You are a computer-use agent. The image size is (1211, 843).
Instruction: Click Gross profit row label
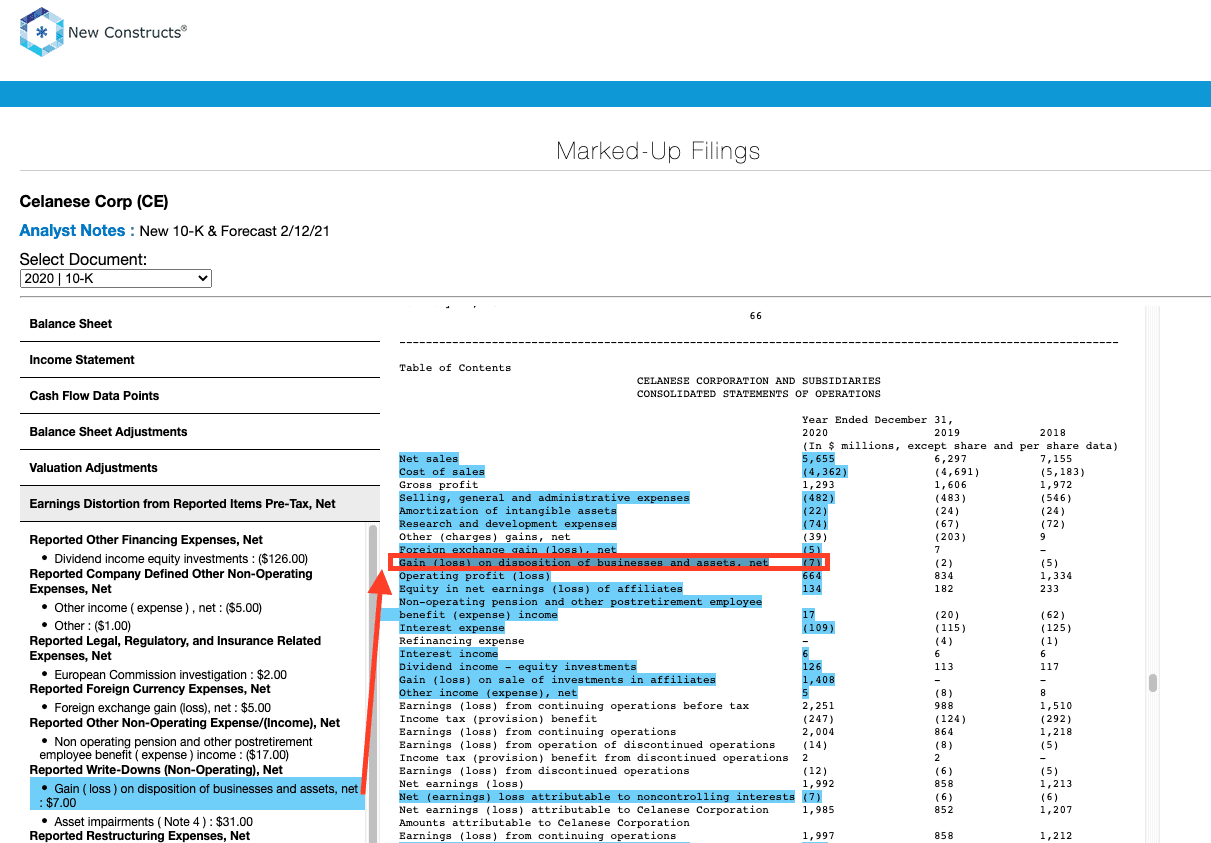[439, 485]
